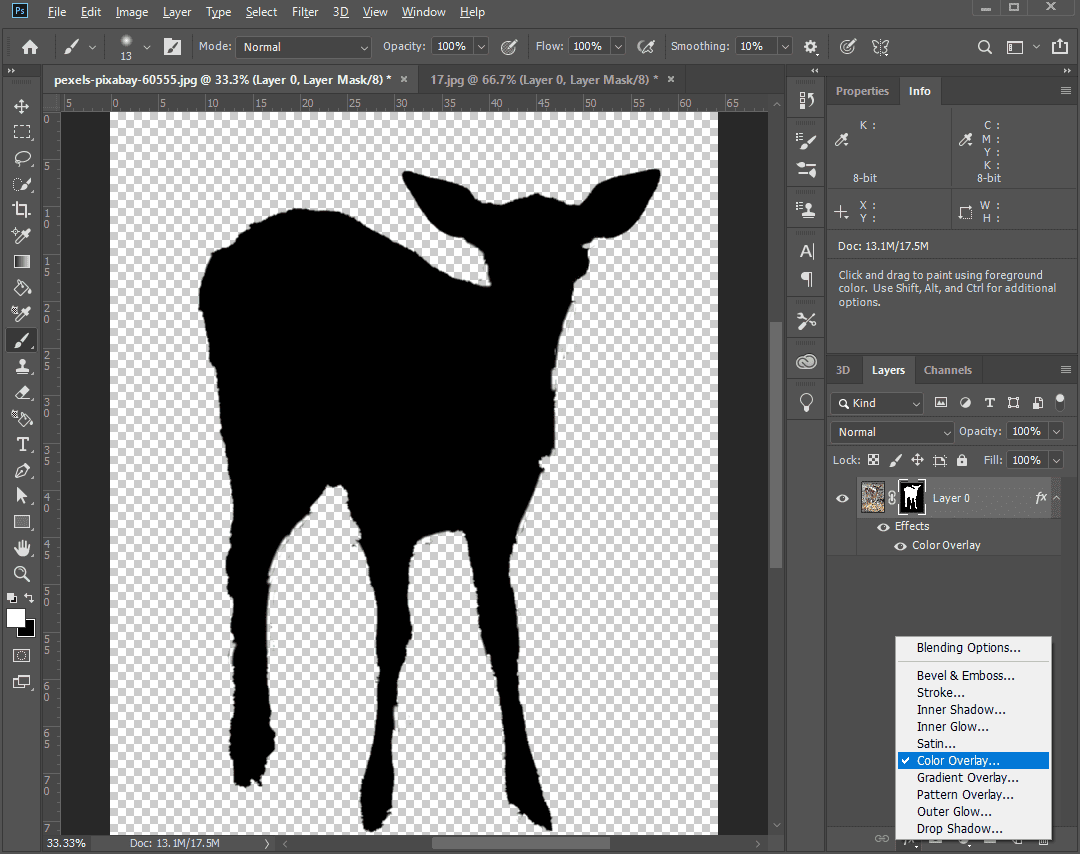Select the Horizontal Type tool
Viewport: 1080px width, 854px height.
(x=22, y=444)
